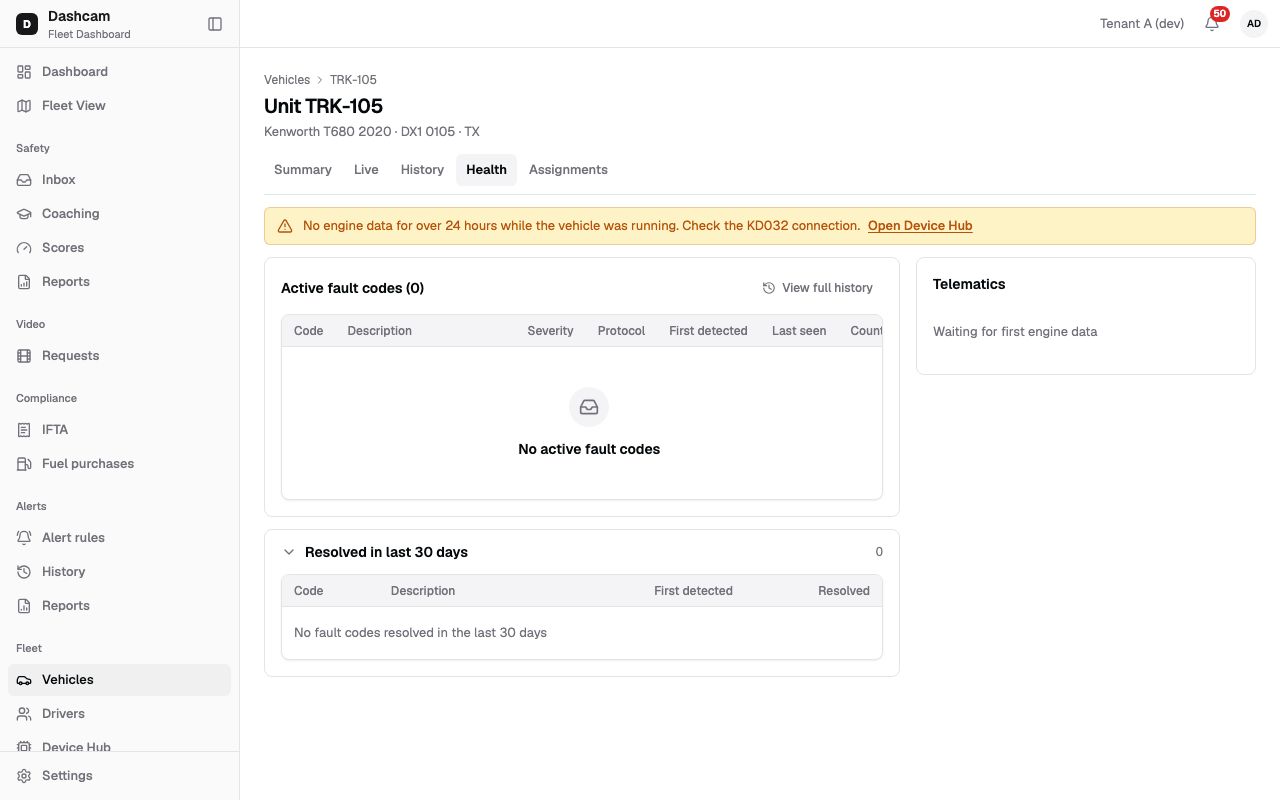Click the Drivers people icon
The height and width of the screenshot is (800, 1280).
(24, 714)
